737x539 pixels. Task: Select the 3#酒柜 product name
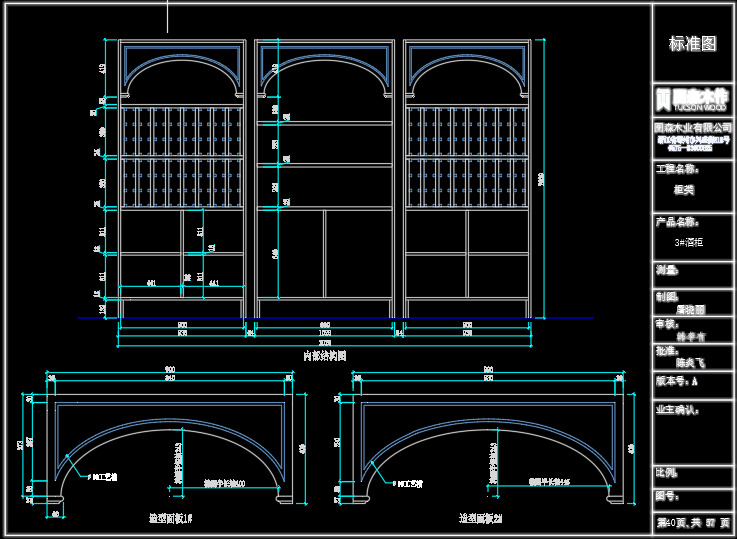pyautogui.click(x=689, y=242)
